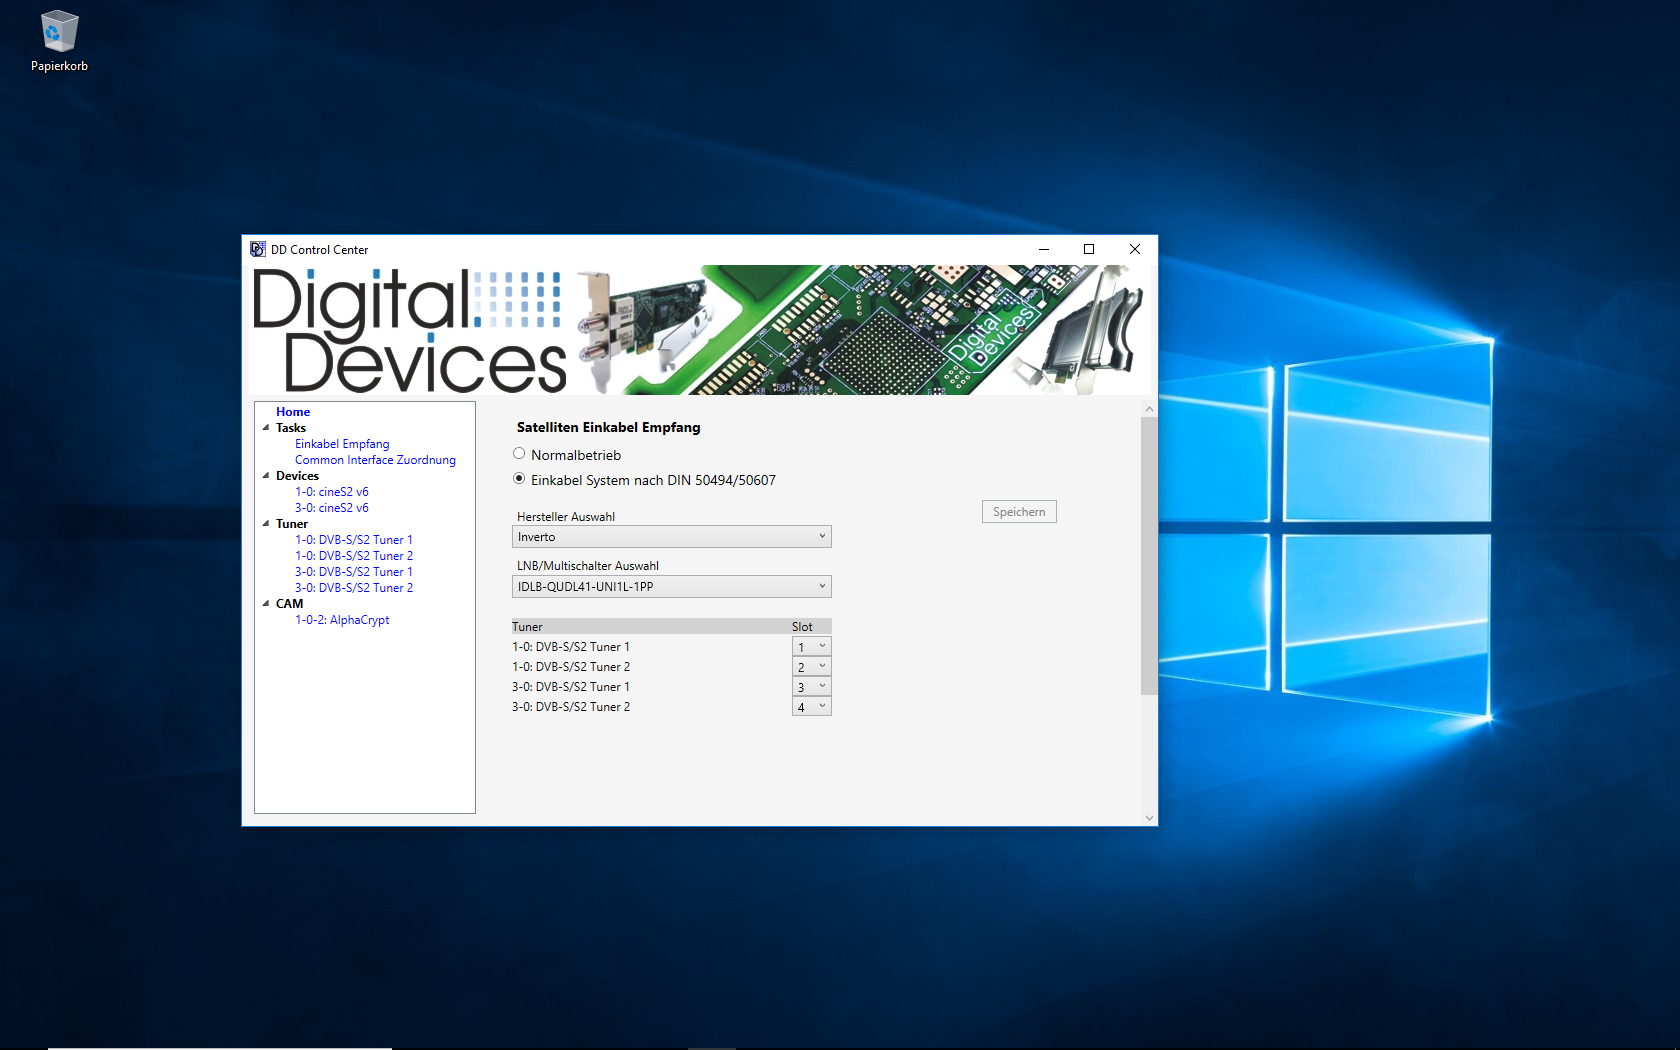Image resolution: width=1680 pixels, height=1050 pixels.
Task: Select Einkabel System nach DIN 50494/50607 option
Action: pos(519,479)
